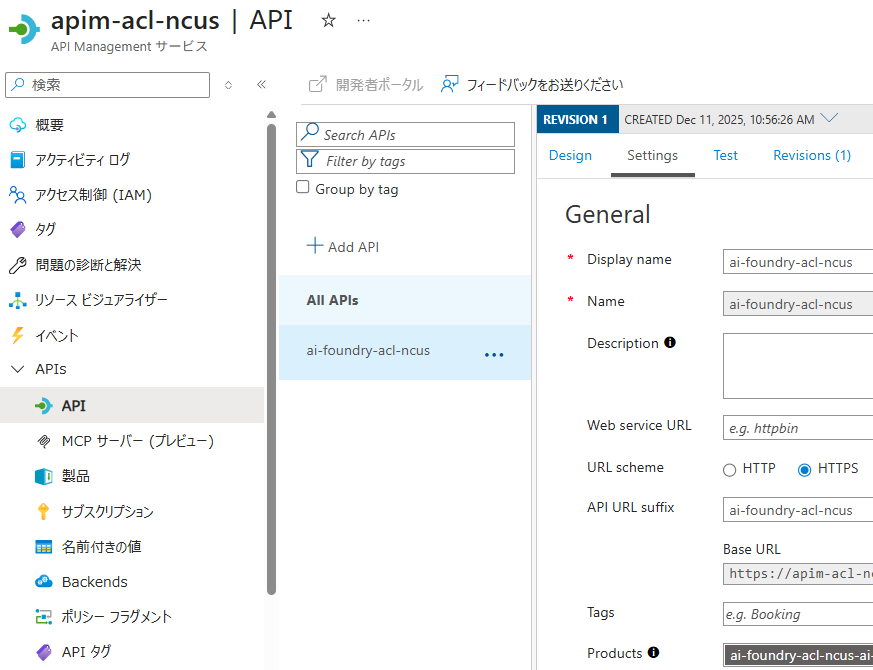Expand the Revision 1 dropdown chevron
The height and width of the screenshot is (670, 873).
(x=829, y=119)
